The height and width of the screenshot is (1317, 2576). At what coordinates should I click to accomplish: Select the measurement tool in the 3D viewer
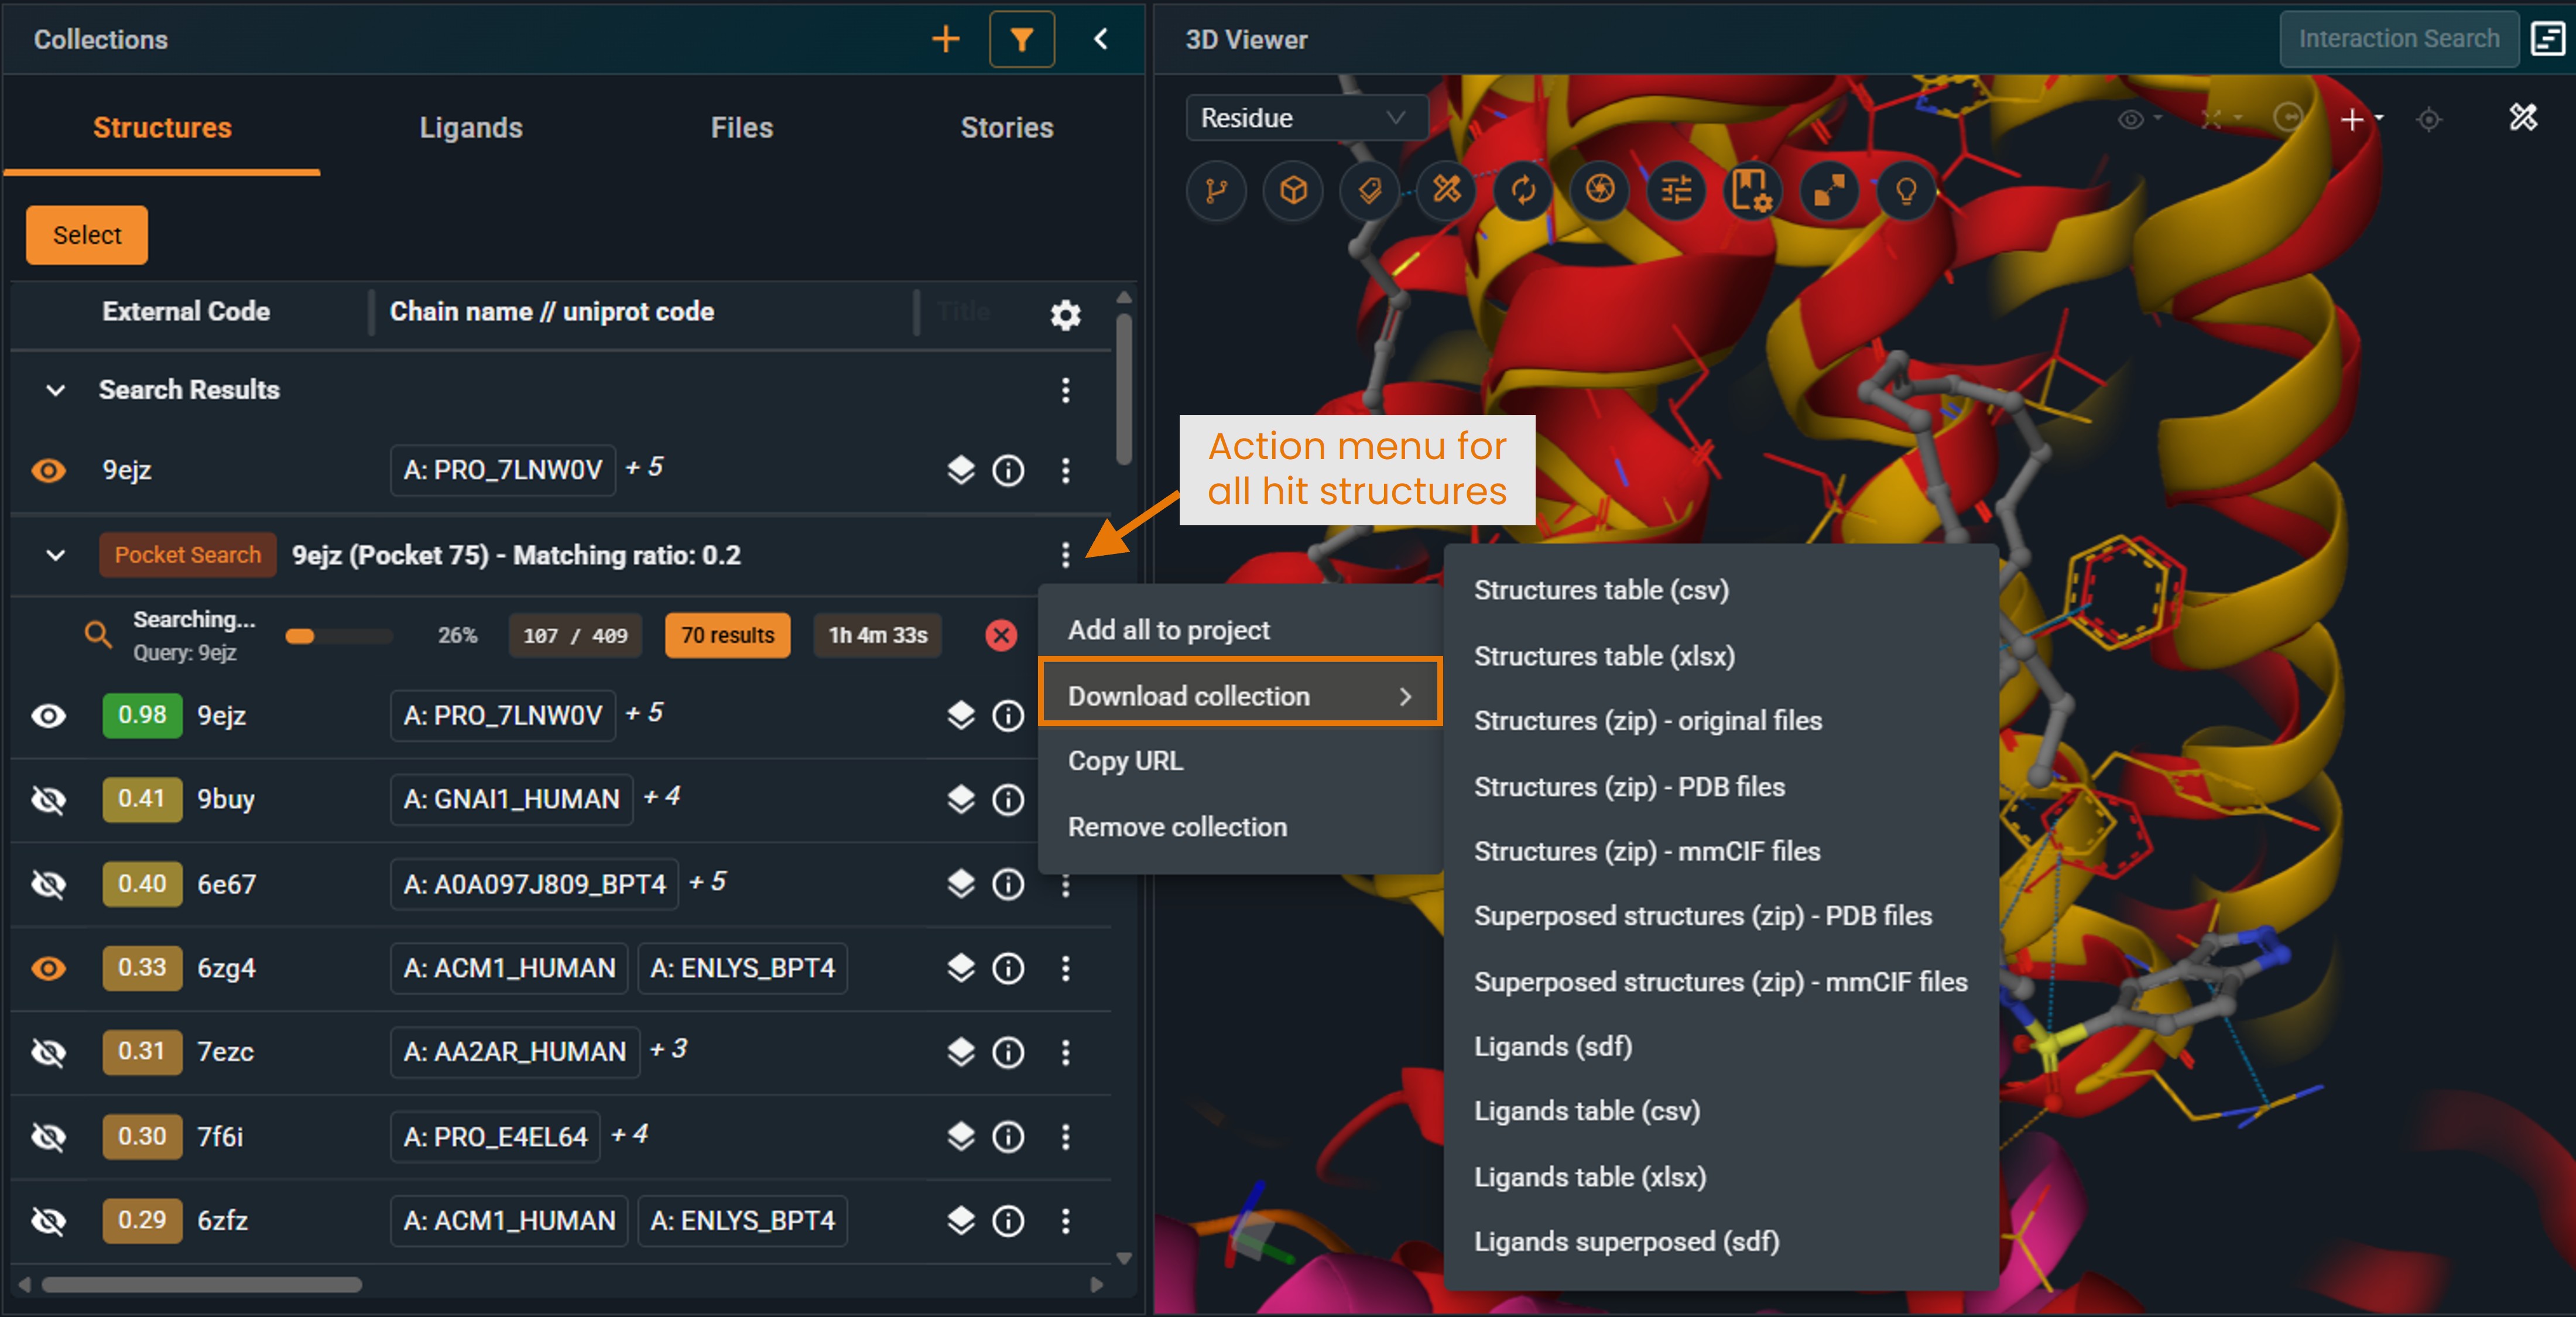click(x=1445, y=191)
